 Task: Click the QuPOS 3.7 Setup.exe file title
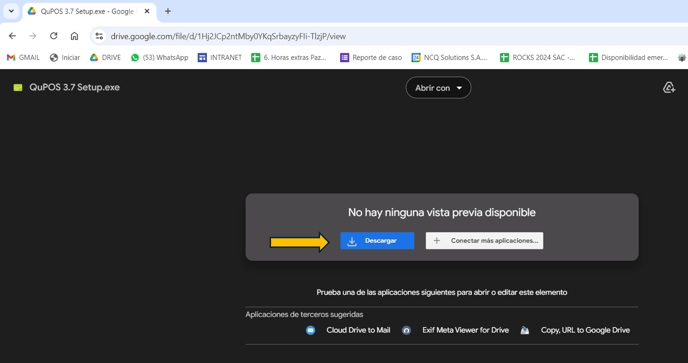pyautogui.click(x=75, y=87)
